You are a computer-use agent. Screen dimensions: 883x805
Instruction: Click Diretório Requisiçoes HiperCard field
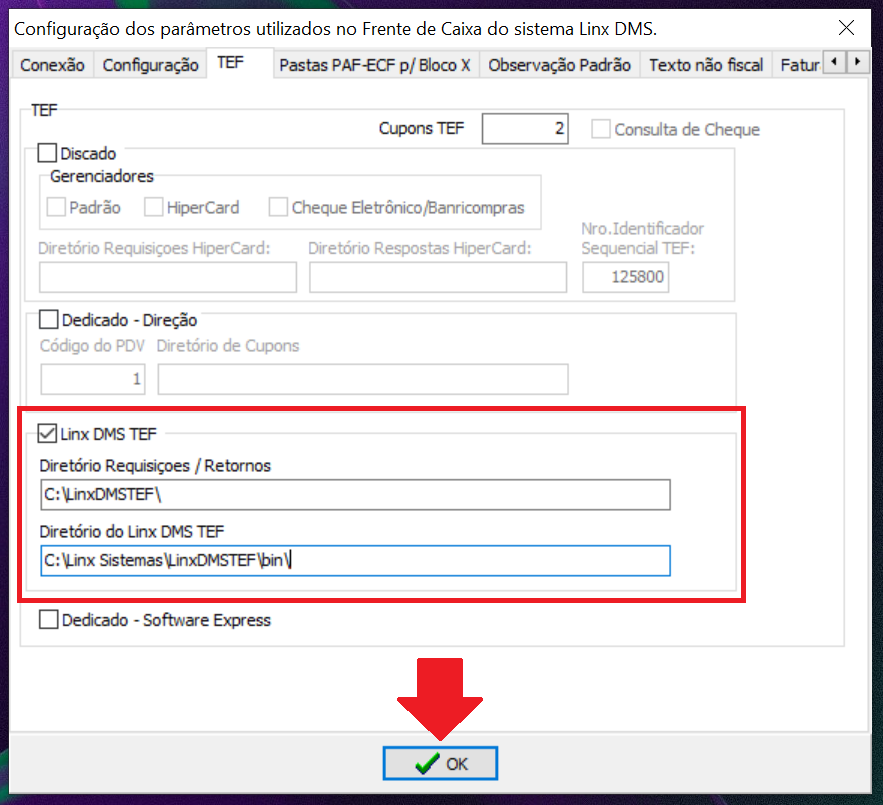(168, 277)
